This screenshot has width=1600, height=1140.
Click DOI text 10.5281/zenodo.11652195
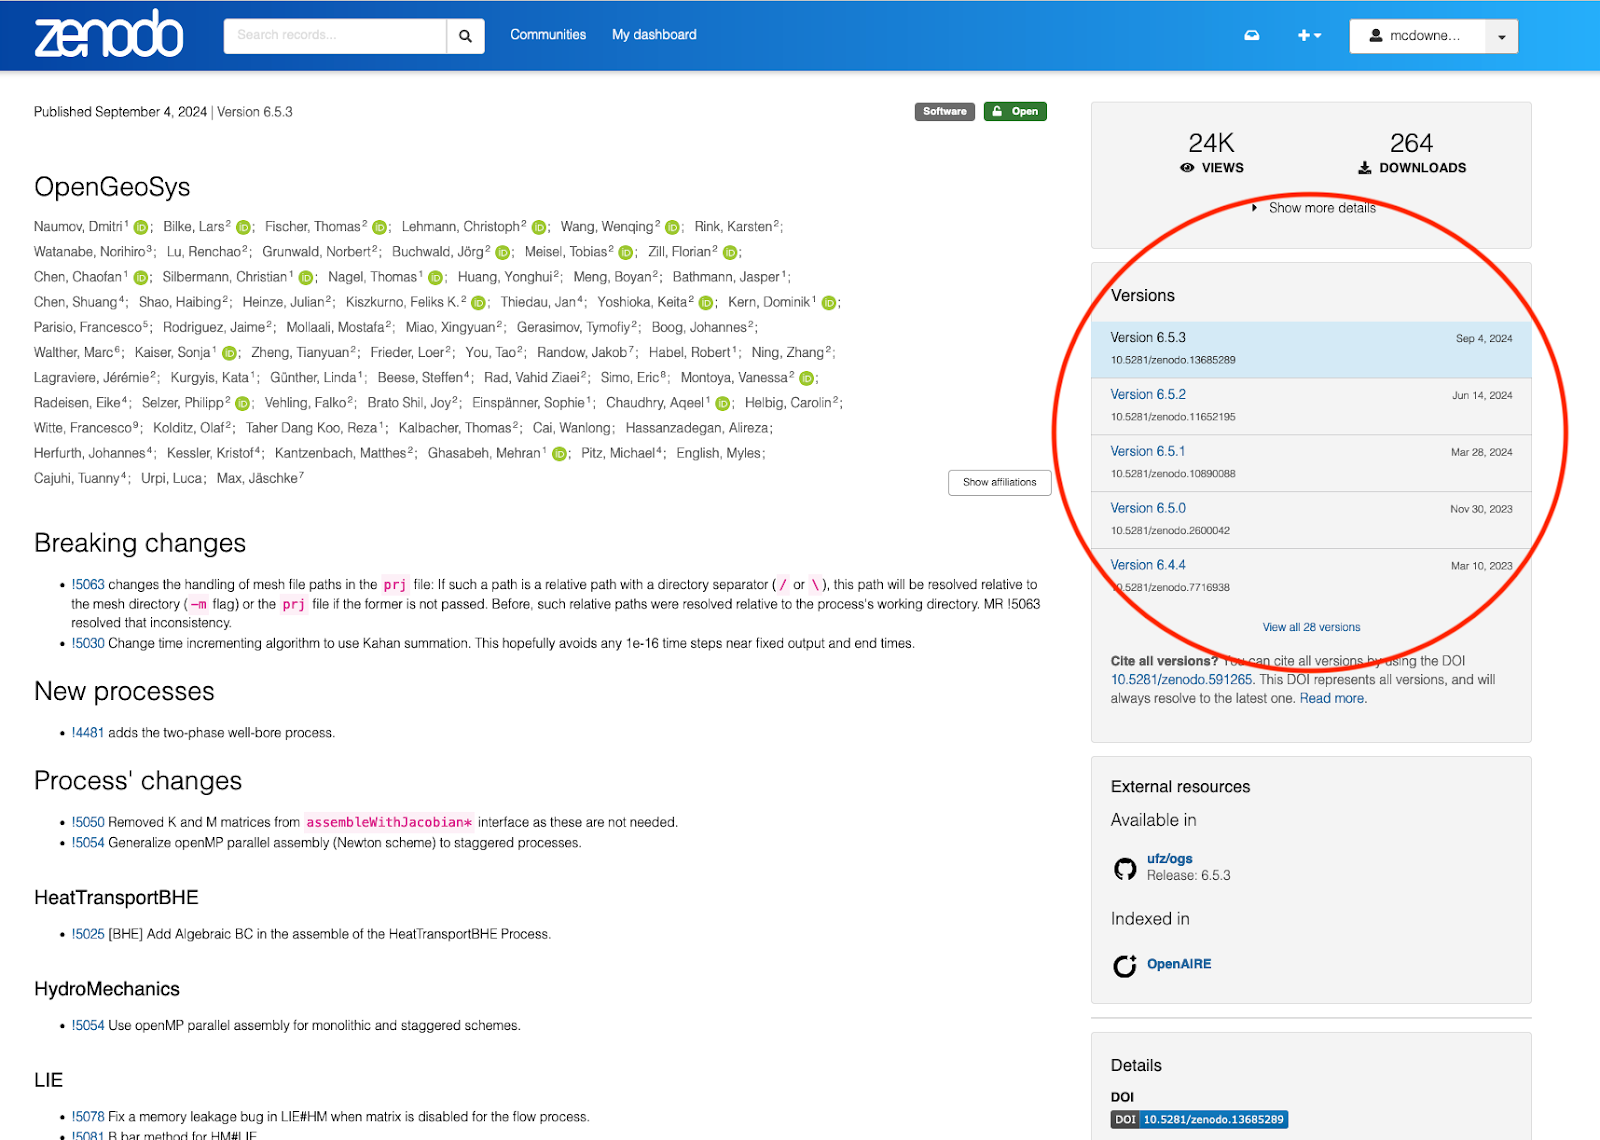pos(1173,417)
